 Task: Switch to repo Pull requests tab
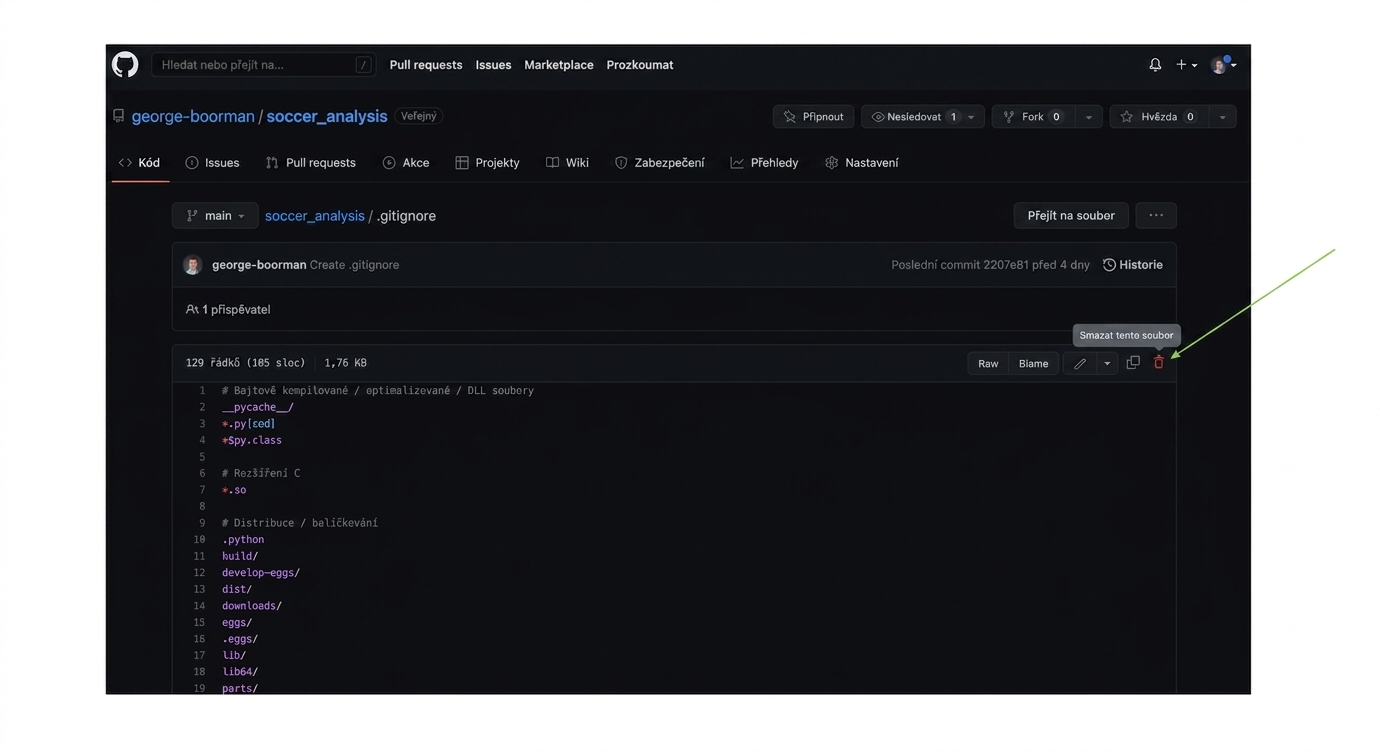pos(311,163)
